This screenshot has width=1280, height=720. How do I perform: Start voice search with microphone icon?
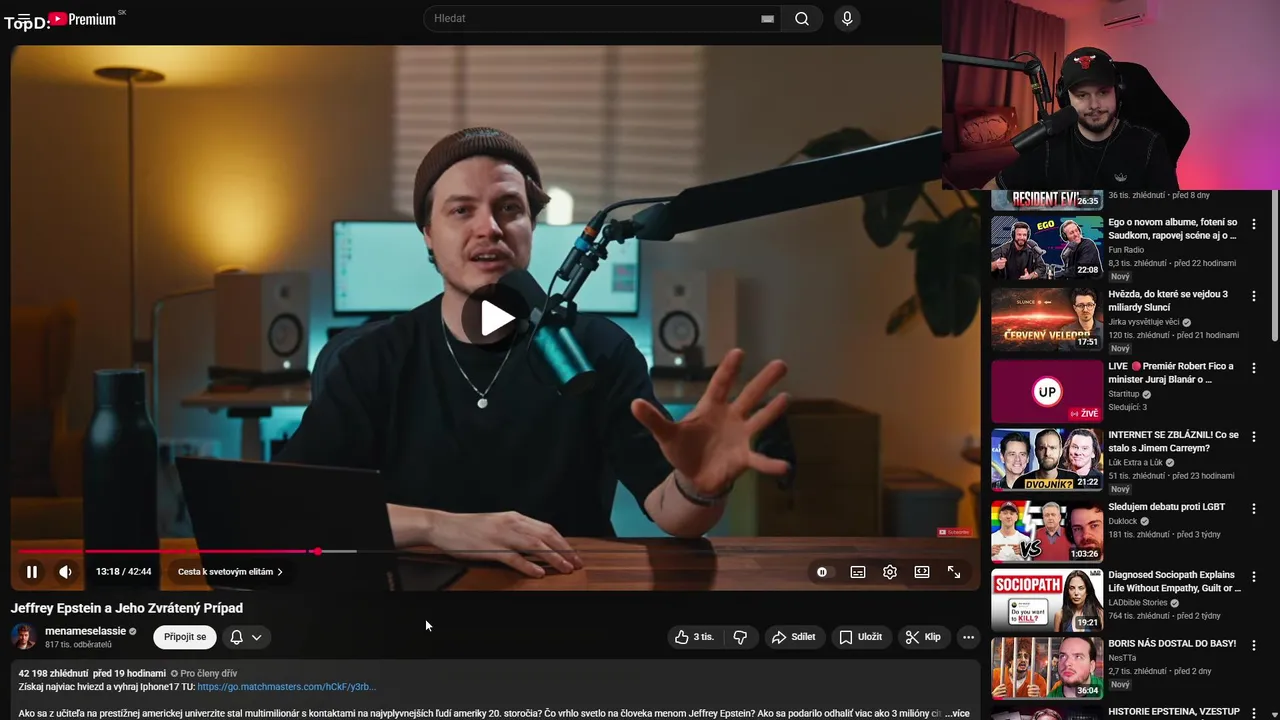(x=847, y=18)
